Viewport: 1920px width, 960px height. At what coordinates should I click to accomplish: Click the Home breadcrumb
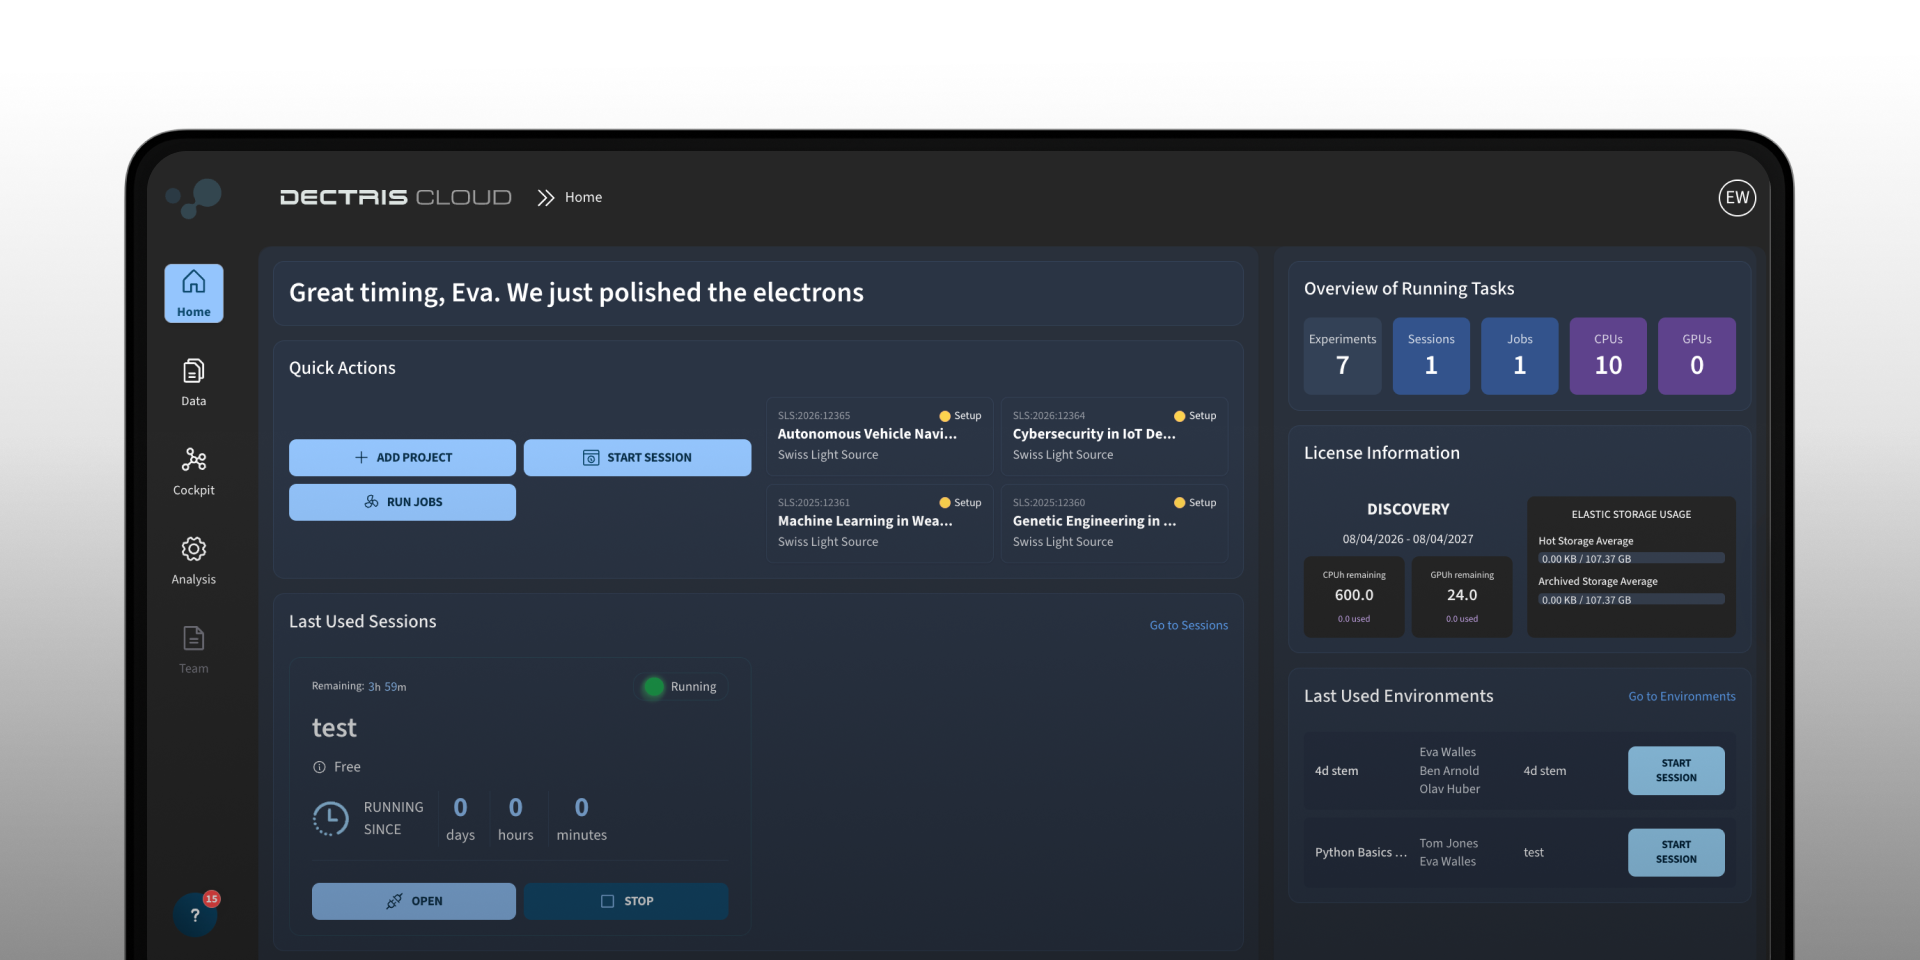(583, 198)
